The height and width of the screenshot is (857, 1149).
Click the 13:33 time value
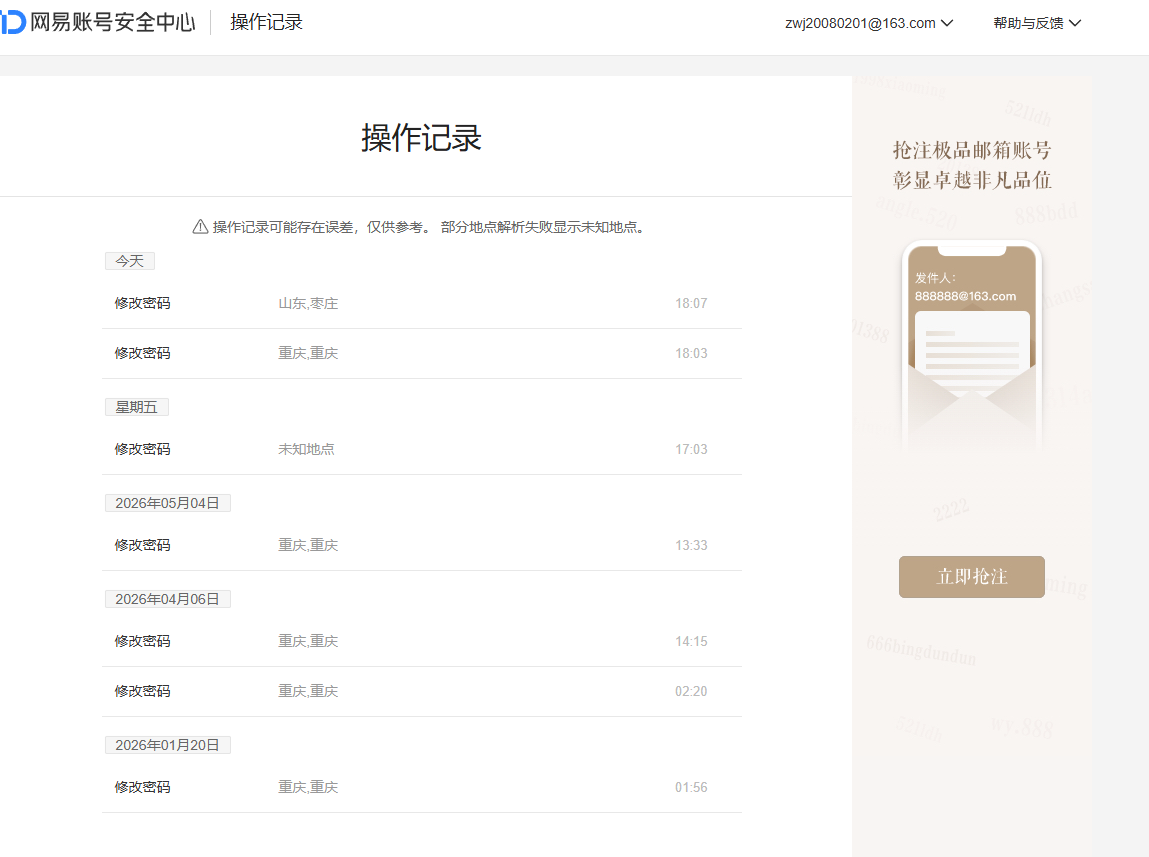tap(691, 545)
